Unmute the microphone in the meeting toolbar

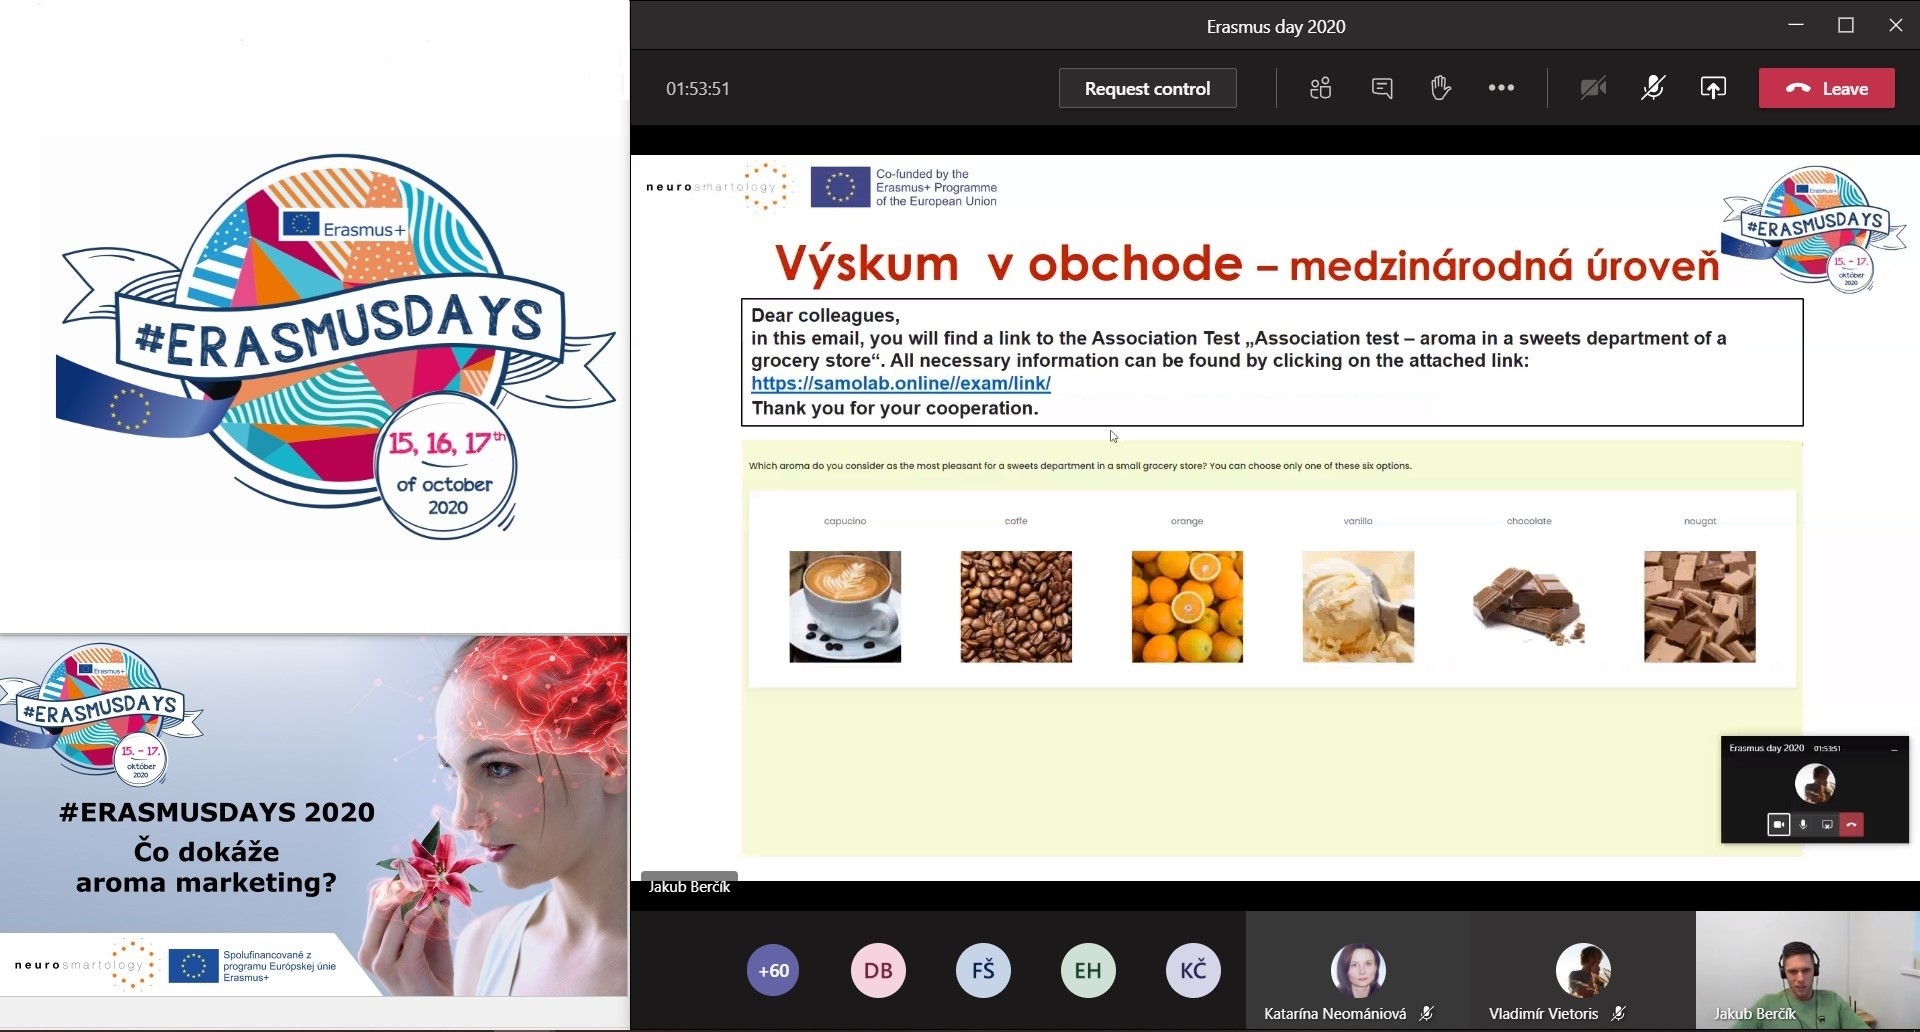pos(1652,88)
